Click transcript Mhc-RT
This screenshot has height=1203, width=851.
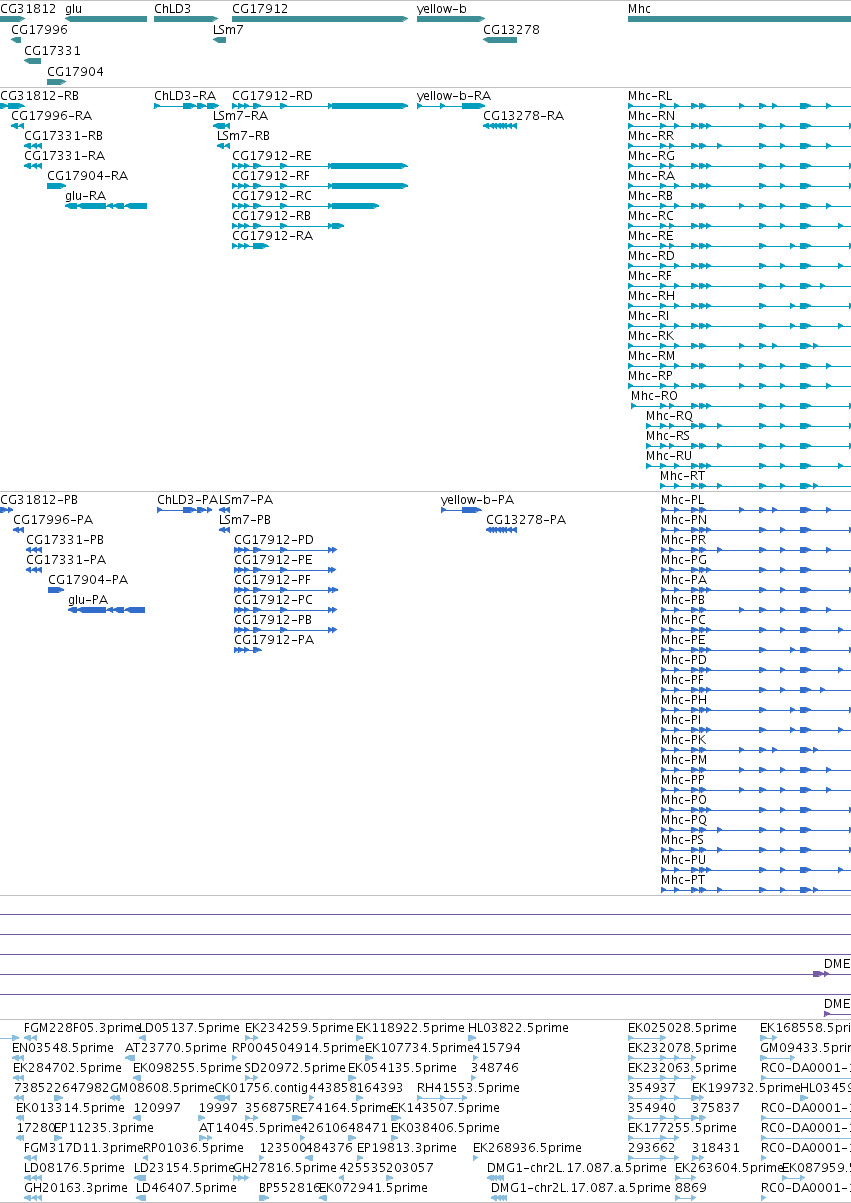(x=682, y=476)
